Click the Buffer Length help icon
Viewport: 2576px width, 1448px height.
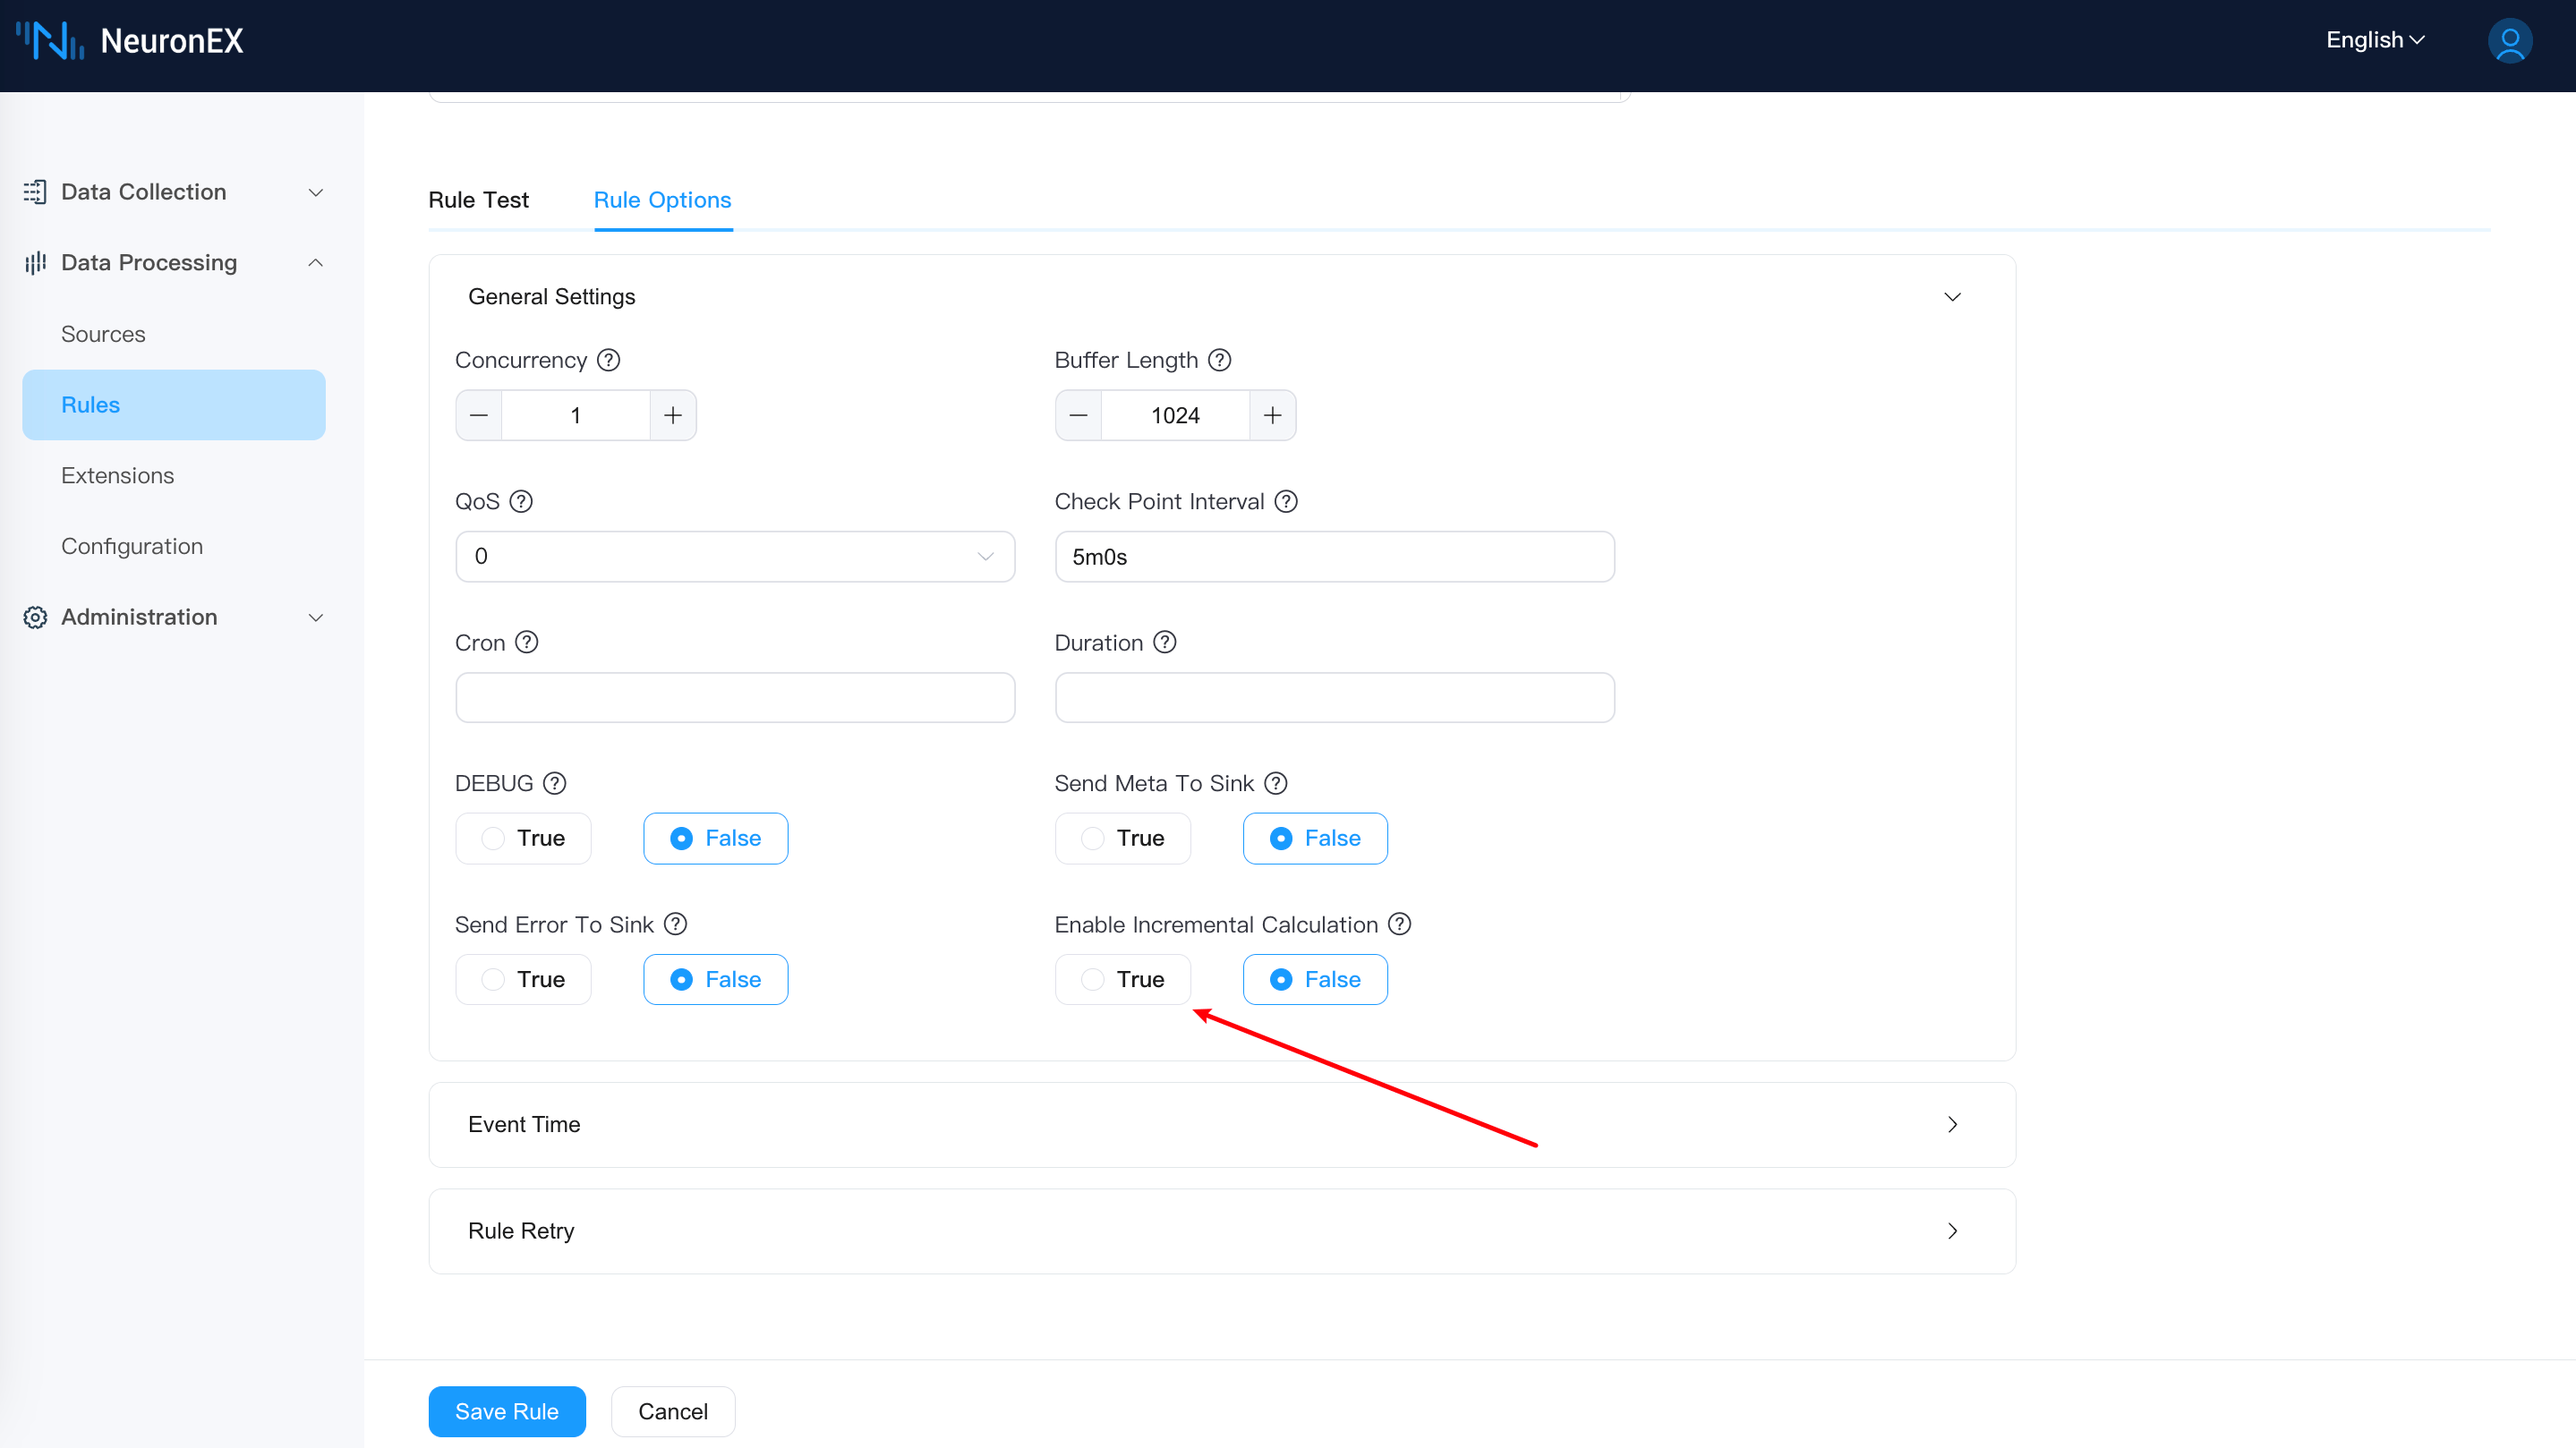pyautogui.click(x=1219, y=360)
